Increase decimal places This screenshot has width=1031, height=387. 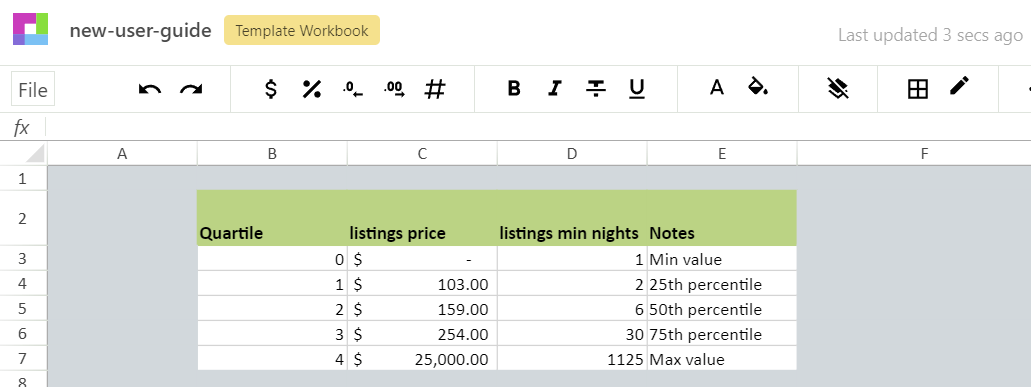click(x=395, y=89)
